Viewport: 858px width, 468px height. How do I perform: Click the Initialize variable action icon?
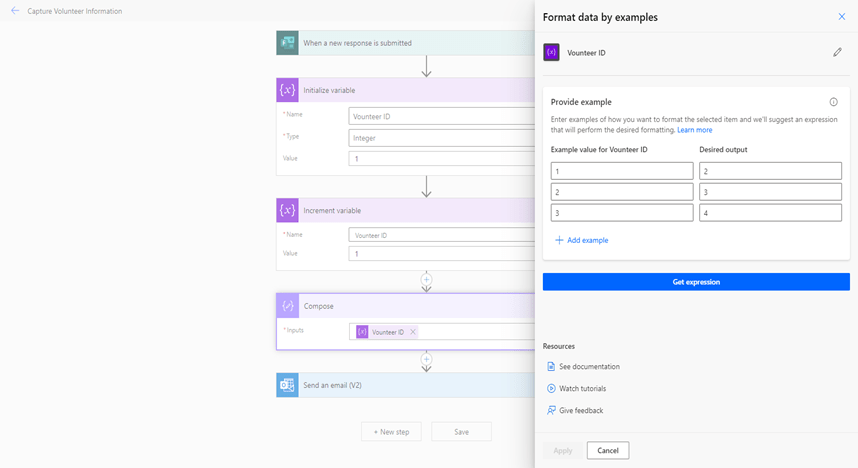pyautogui.click(x=287, y=90)
